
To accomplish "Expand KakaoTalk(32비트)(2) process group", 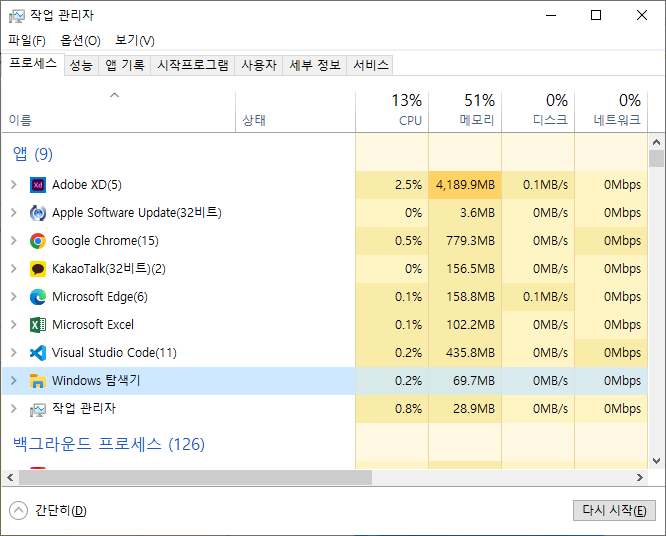I will (x=14, y=269).
